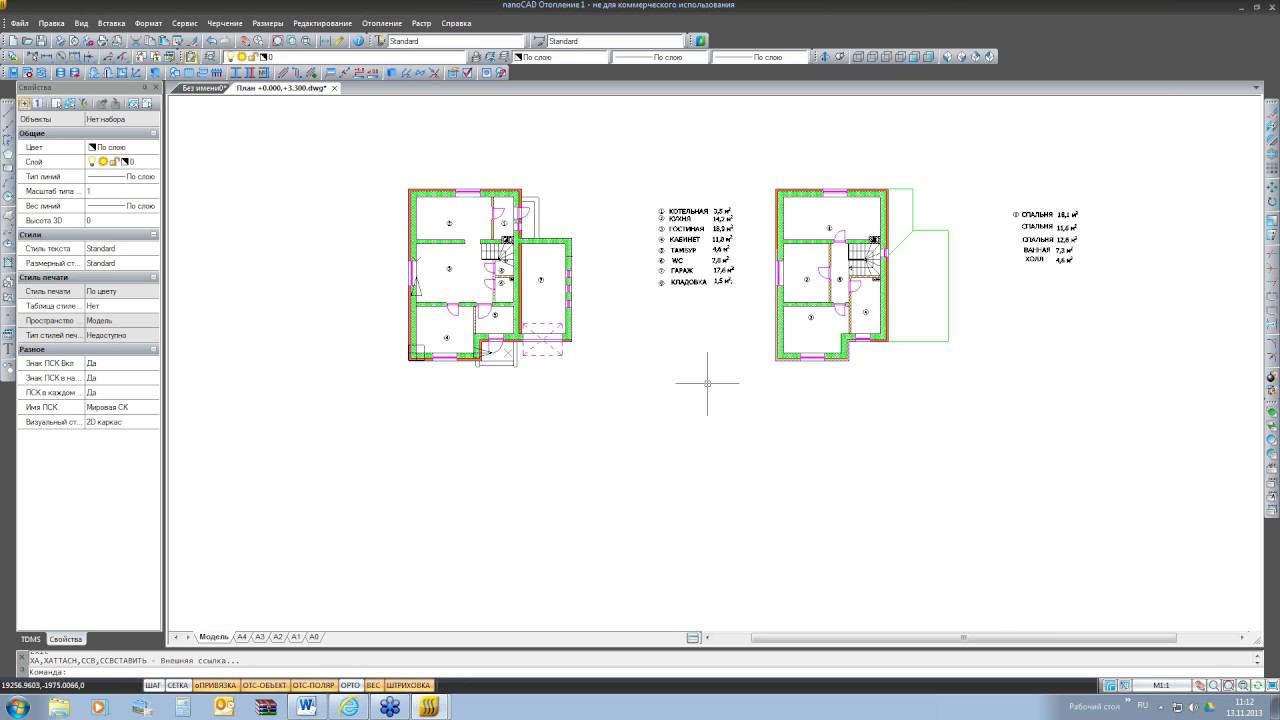Click the Print icon in toolbar
Screen dimensions: 1280x720
[x=60, y=41]
